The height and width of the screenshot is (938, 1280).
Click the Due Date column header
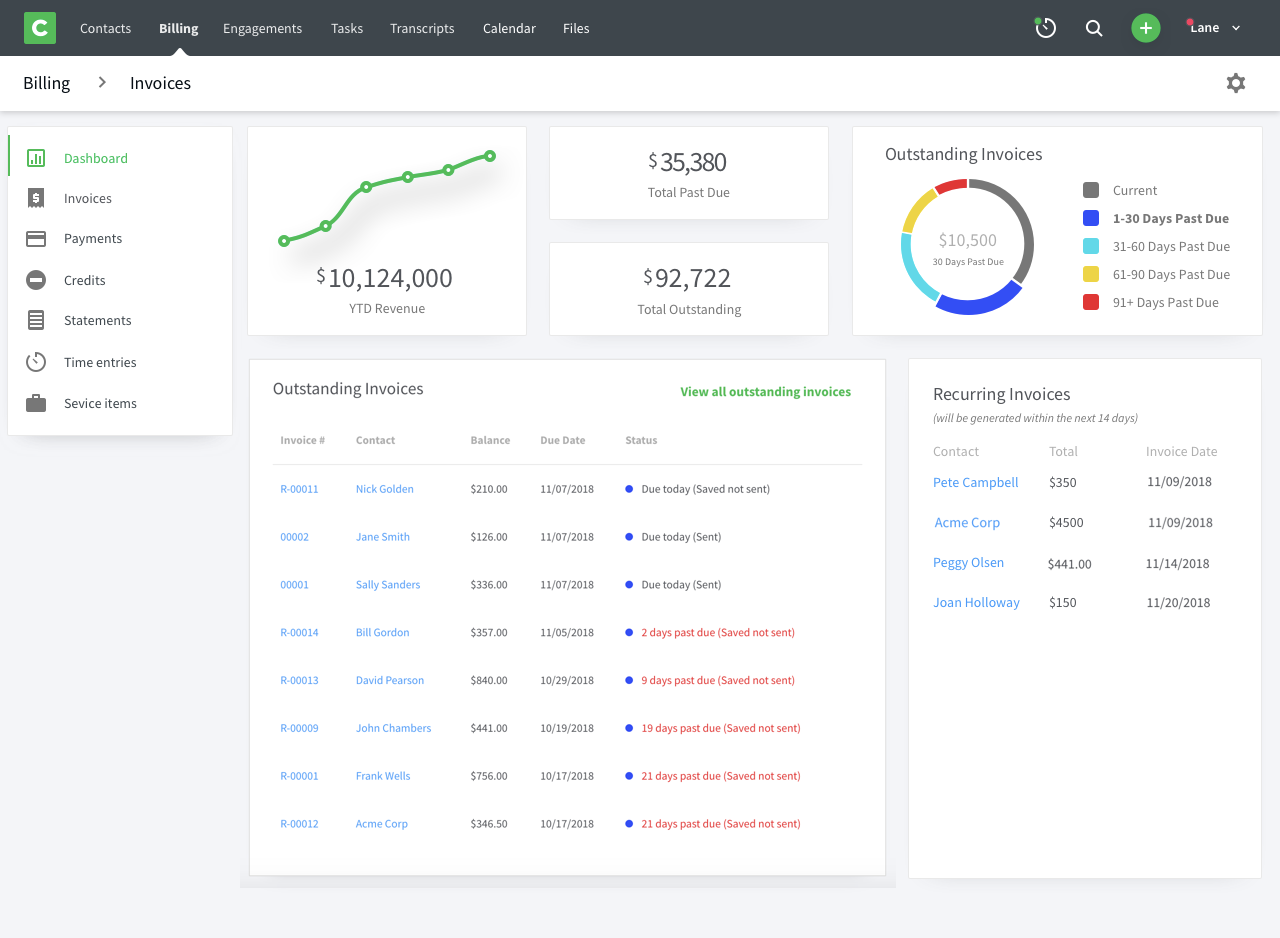tap(563, 440)
